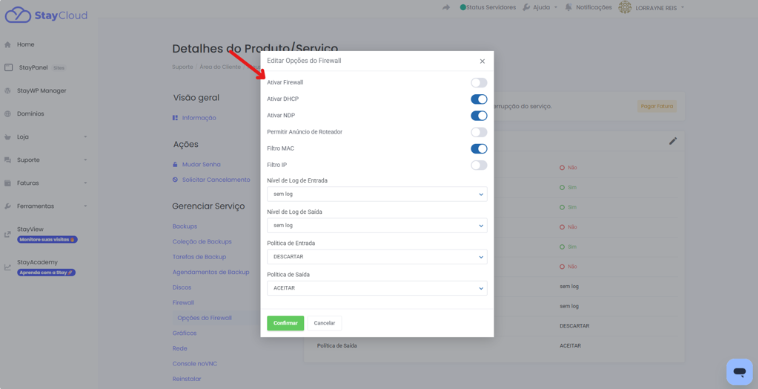Expand the Loja sidebar menu
758x389 pixels.
coord(46,137)
